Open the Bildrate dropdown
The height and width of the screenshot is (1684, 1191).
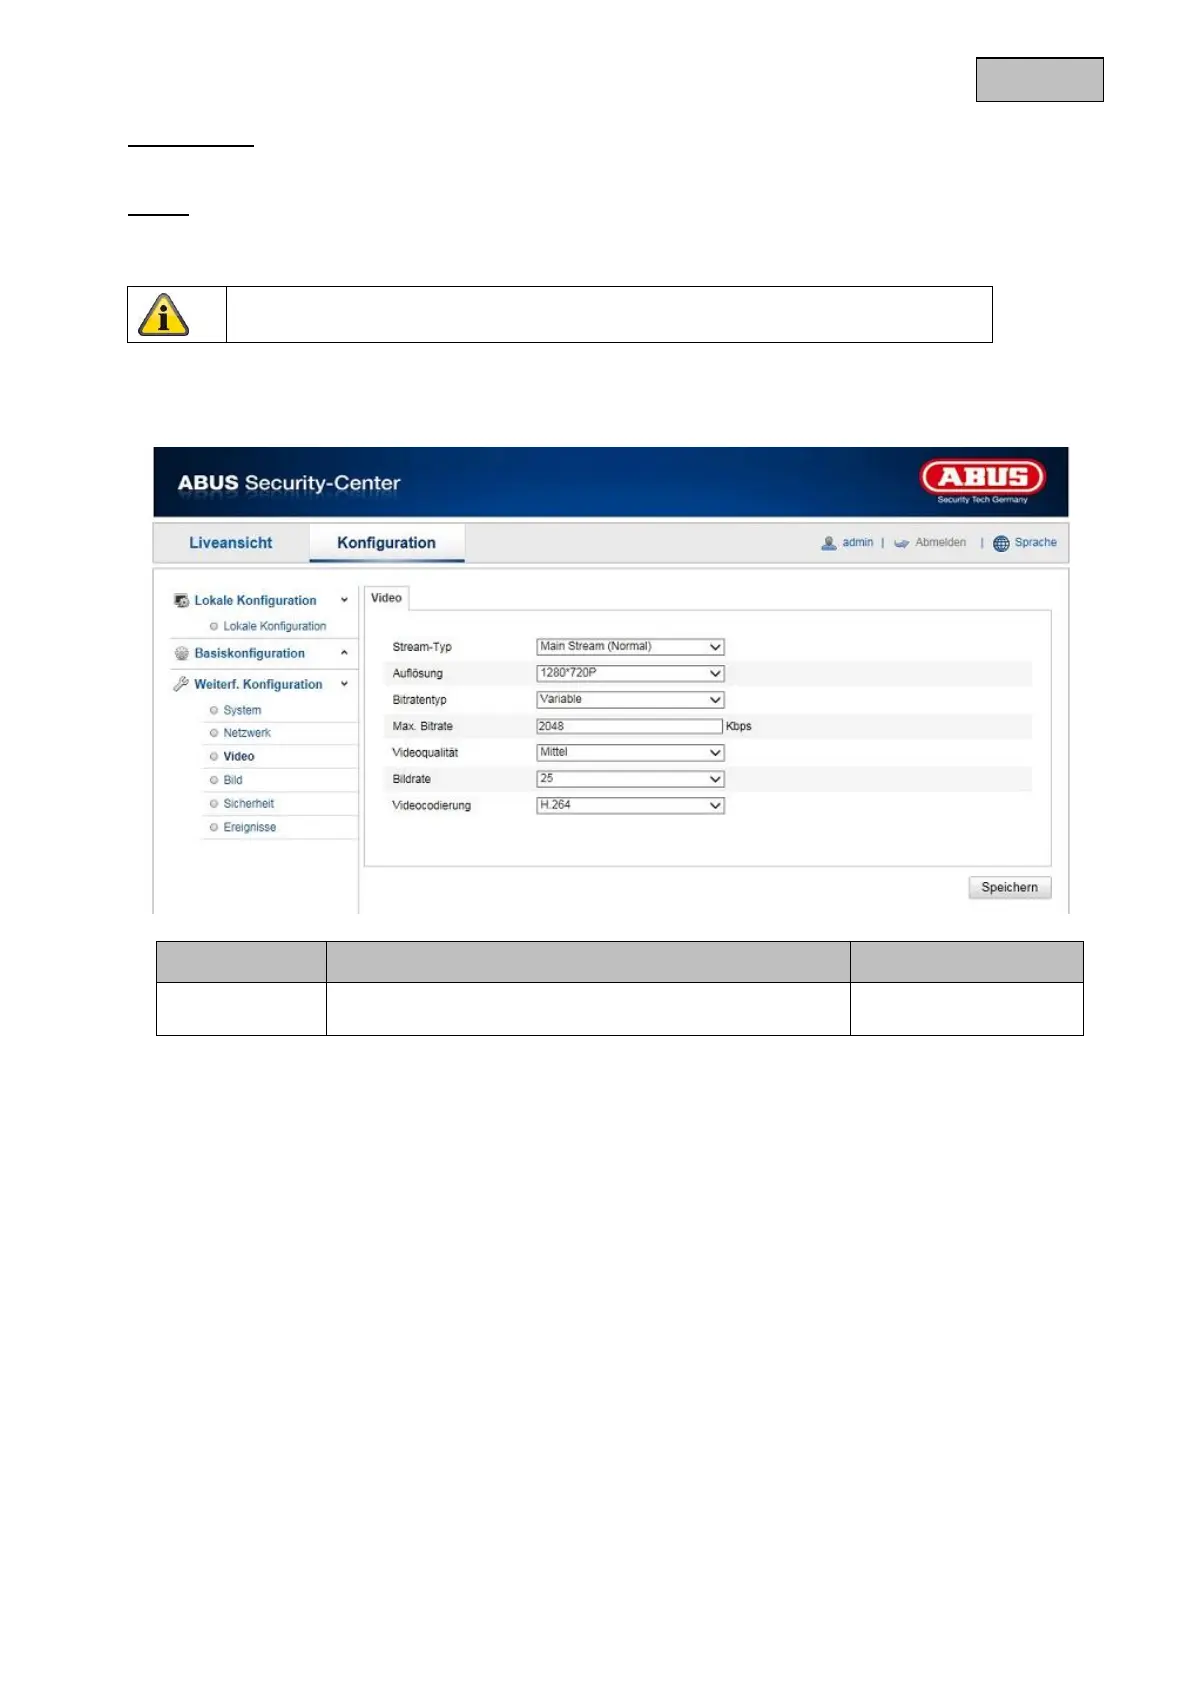630,779
